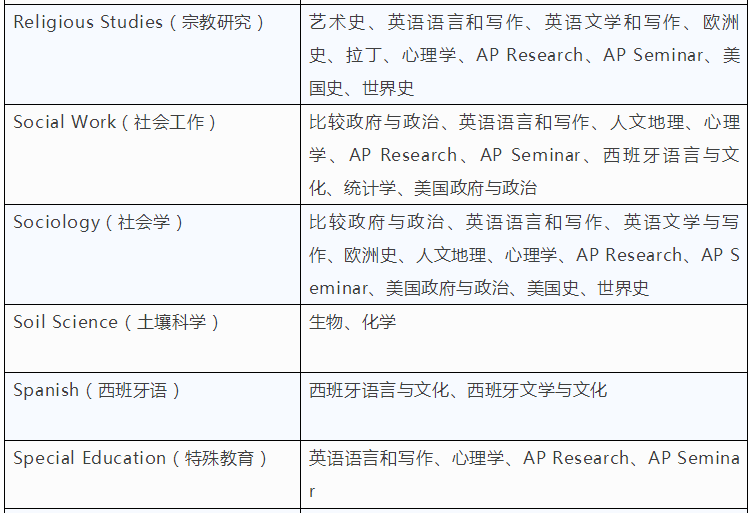Click the Religious Studies (宗教研究) major cell
Image resolution: width=752 pixels, height=513 pixels.
tap(138, 22)
